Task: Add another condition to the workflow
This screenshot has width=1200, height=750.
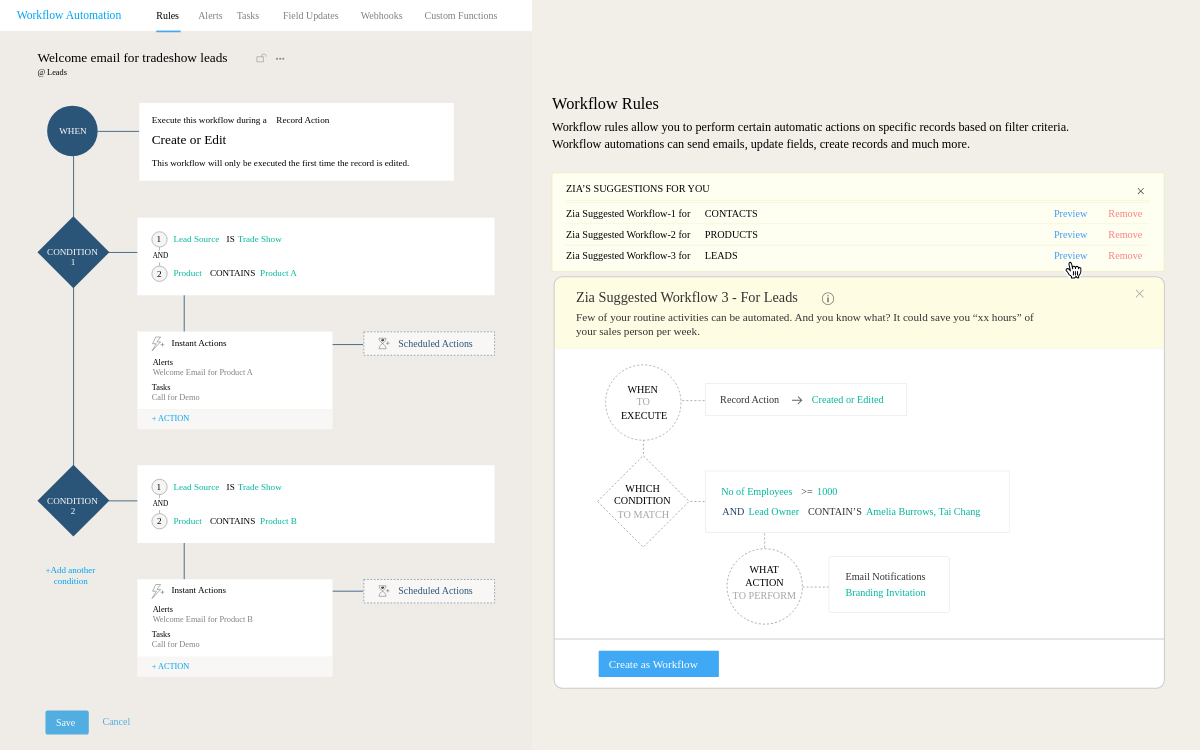Action: [x=70, y=575]
